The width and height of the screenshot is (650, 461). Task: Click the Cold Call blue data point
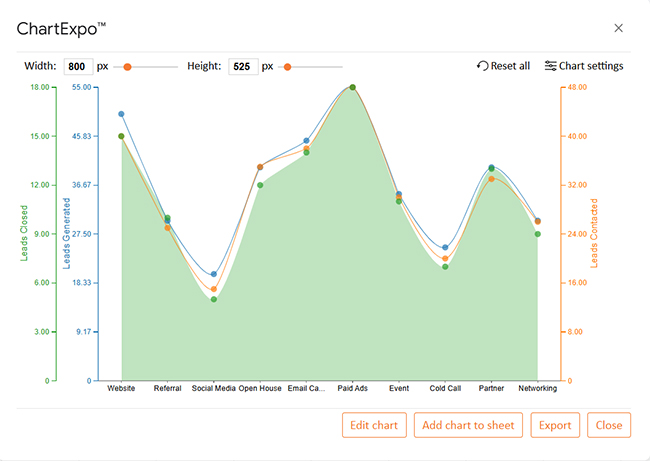[445, 247]
